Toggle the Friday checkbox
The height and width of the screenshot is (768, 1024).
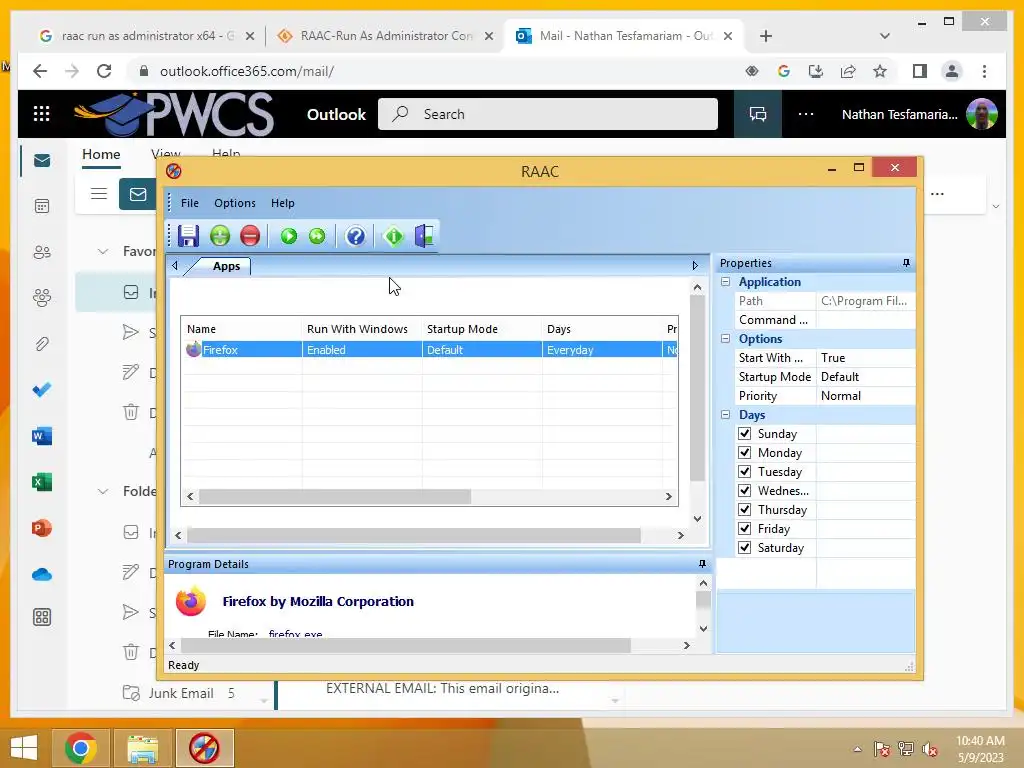click(744, 528)
